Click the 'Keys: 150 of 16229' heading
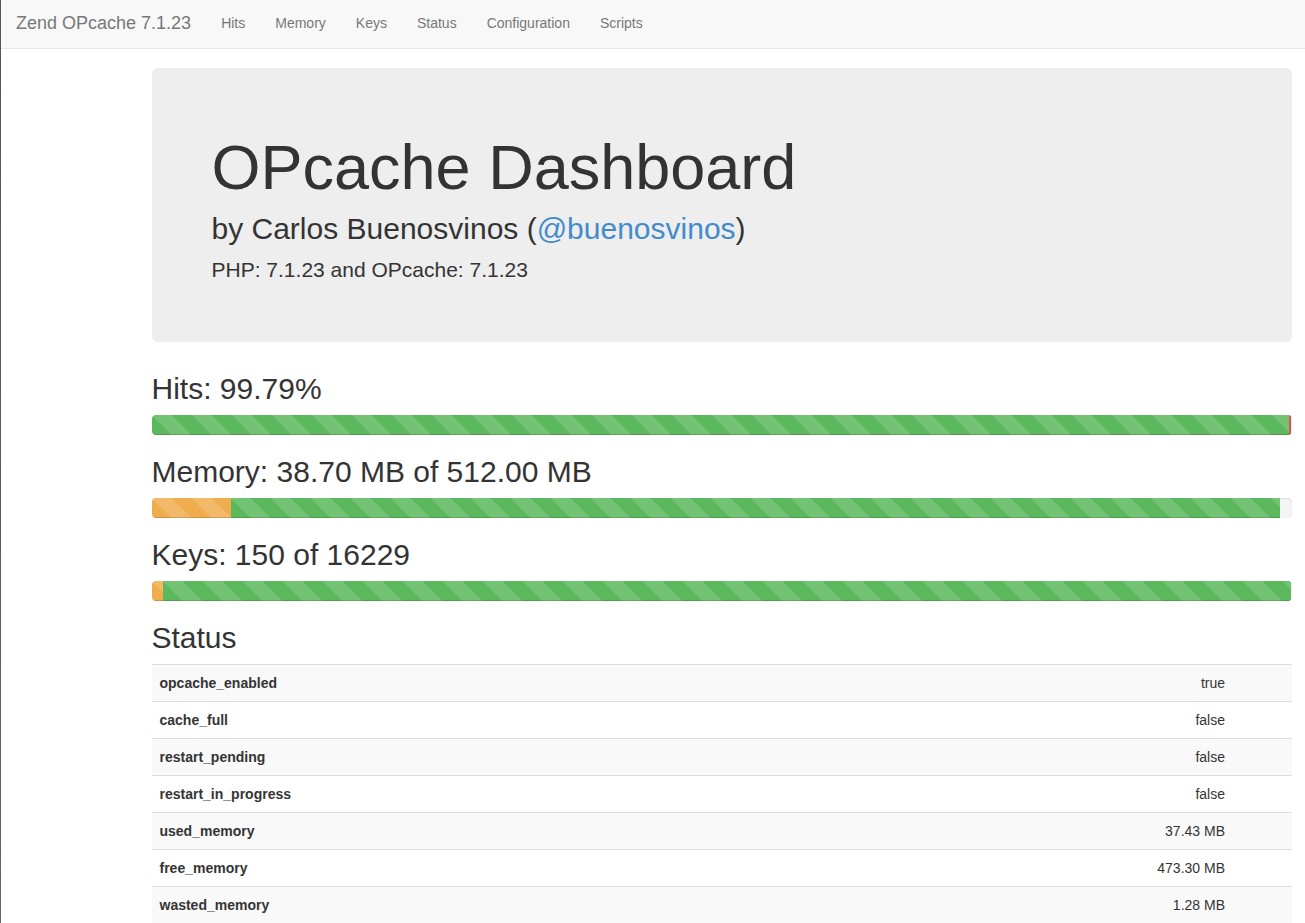1305x923 pixels. 281,555
